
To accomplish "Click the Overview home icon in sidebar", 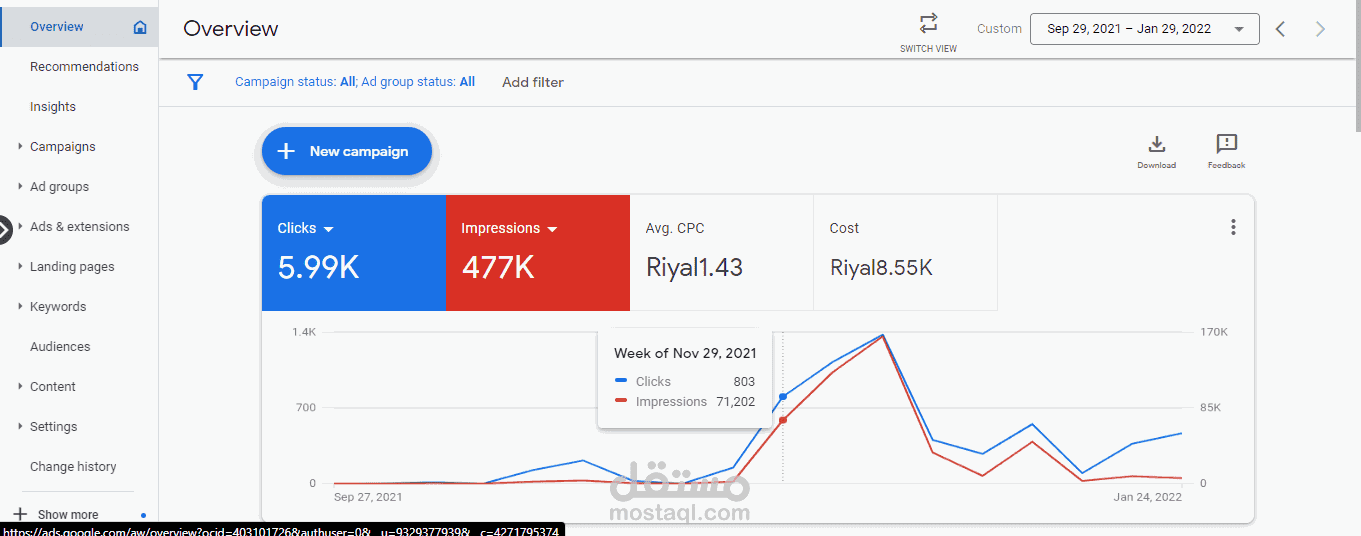I will click(140, 28).
